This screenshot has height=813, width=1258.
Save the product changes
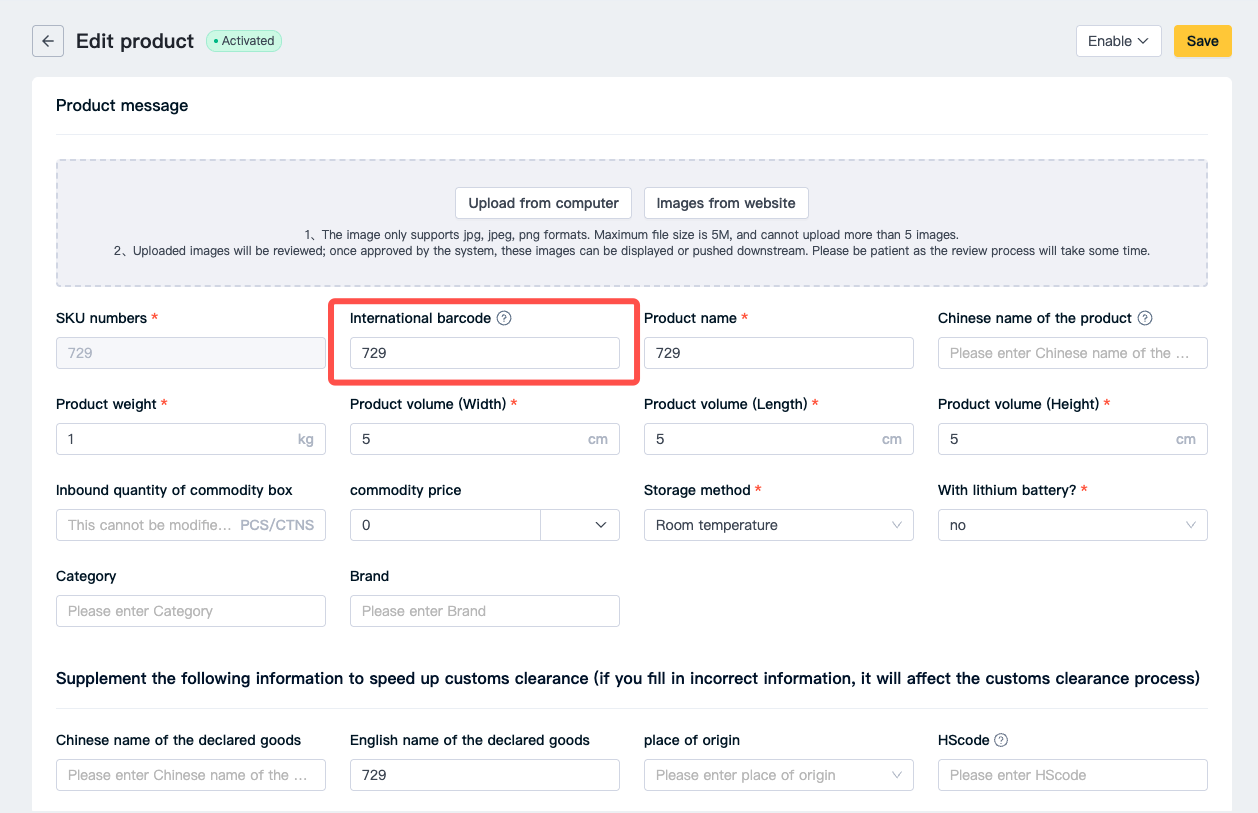pos(1202,41)
